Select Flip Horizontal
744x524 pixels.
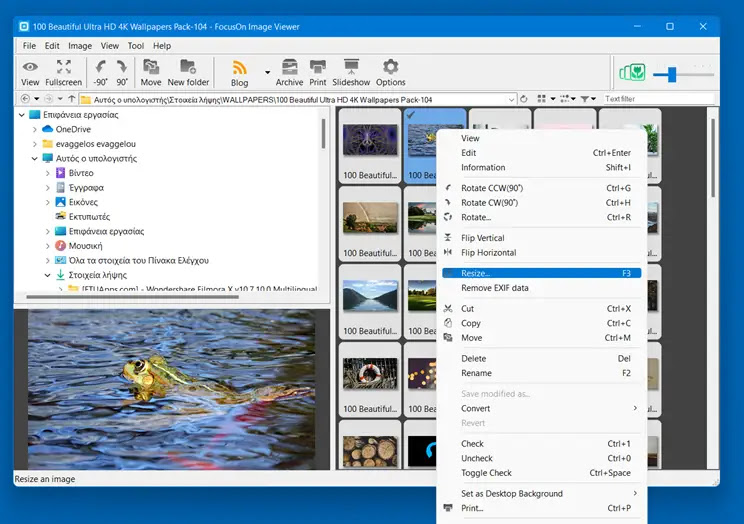[x=541, y=253]
